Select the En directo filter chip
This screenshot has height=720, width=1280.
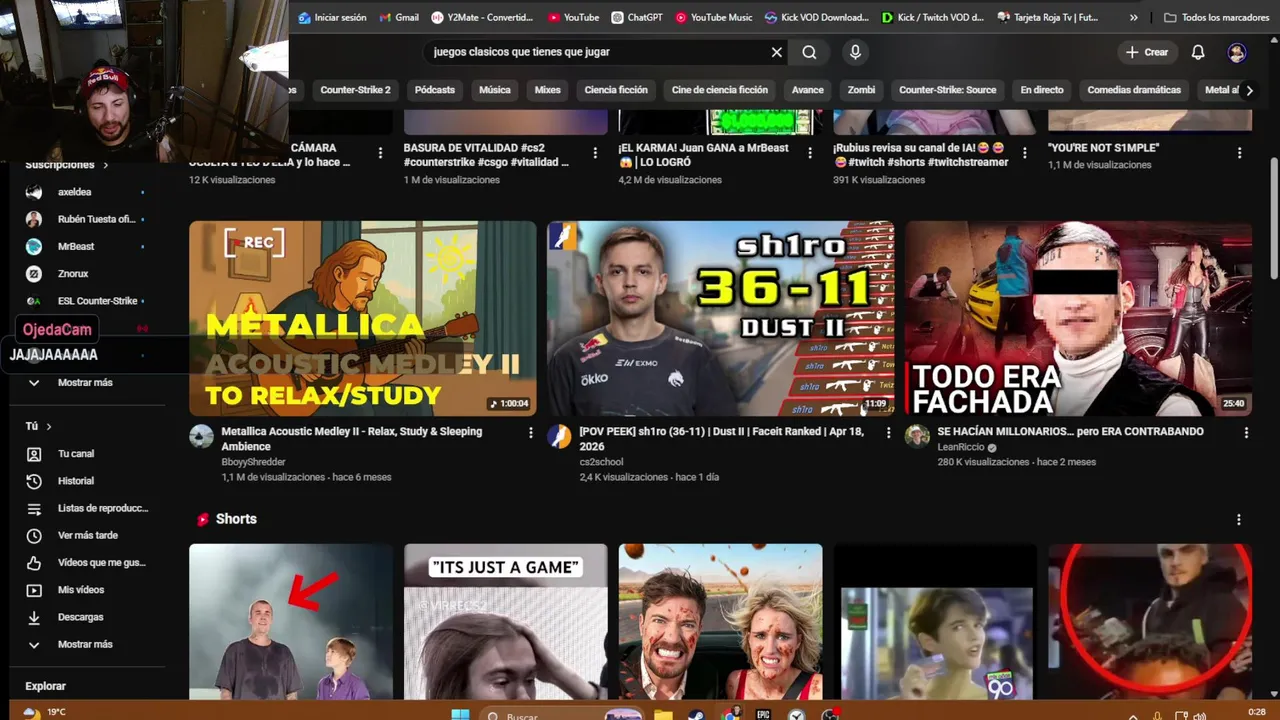(1042, 90)
